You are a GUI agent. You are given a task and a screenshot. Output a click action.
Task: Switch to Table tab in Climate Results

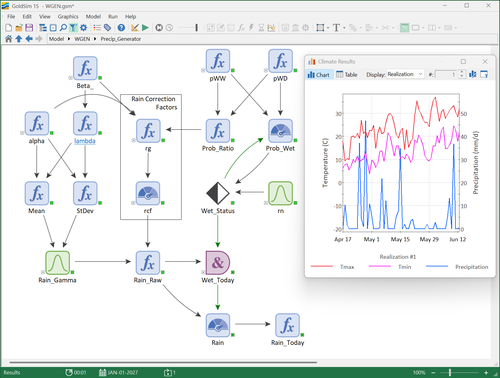(347, 75)
